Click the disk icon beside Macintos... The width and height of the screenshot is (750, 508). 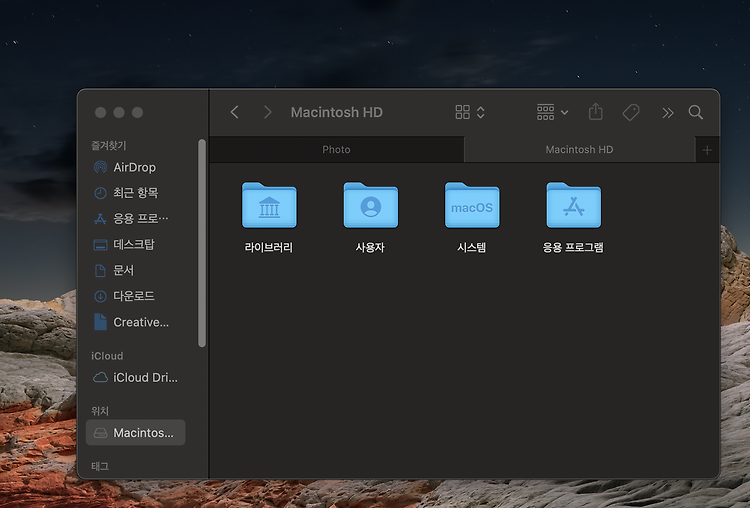pyautogui.click(x=100, y=433)
